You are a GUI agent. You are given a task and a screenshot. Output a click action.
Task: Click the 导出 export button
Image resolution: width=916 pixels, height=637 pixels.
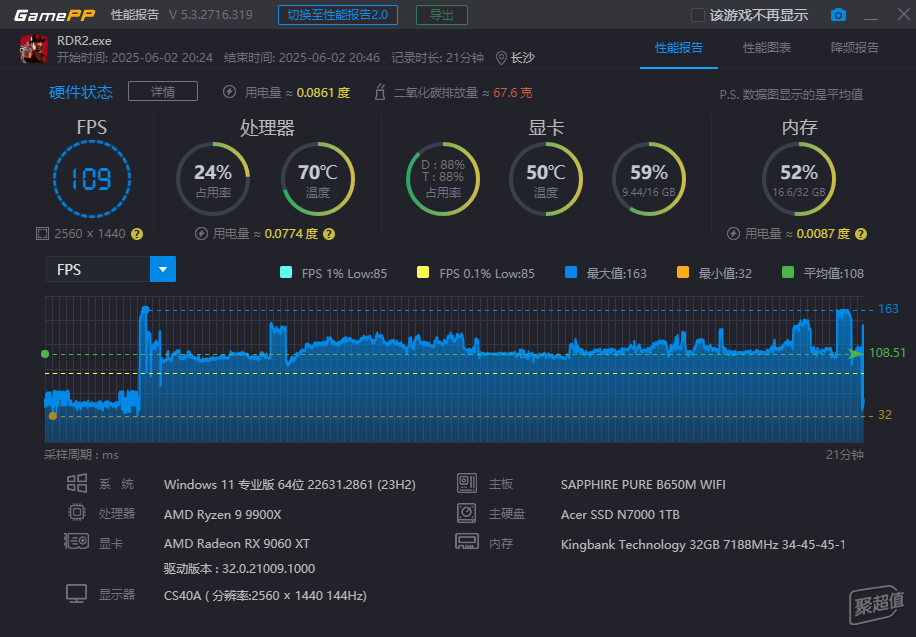442,15
